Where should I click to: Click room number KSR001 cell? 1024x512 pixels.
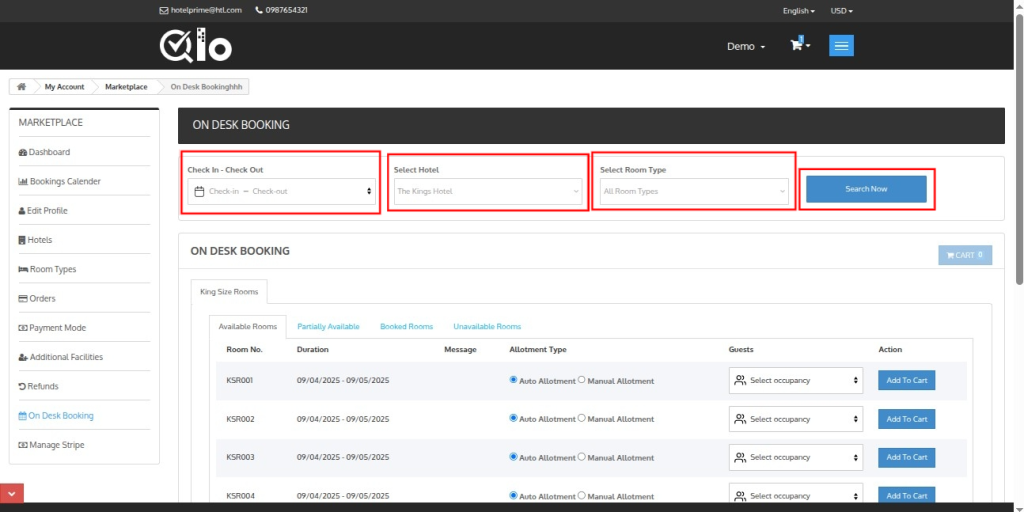[239, 380]
